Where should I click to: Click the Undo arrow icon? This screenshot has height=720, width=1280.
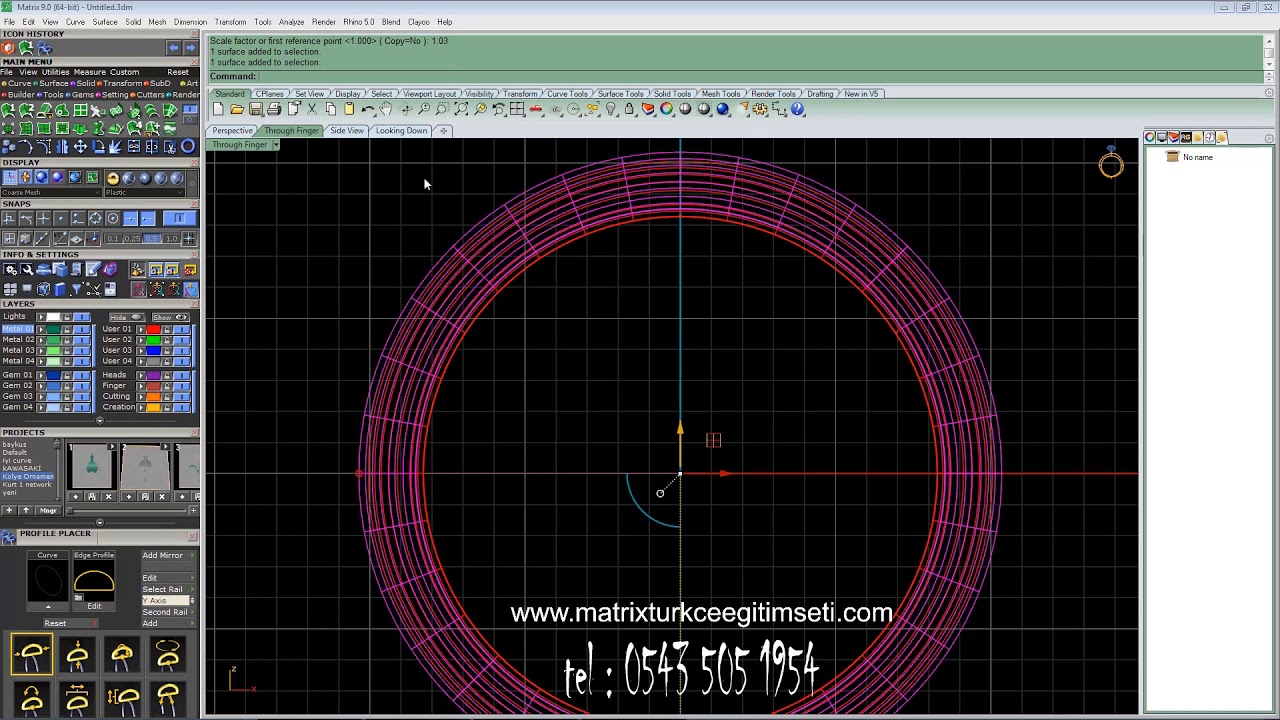click(367, 109)
